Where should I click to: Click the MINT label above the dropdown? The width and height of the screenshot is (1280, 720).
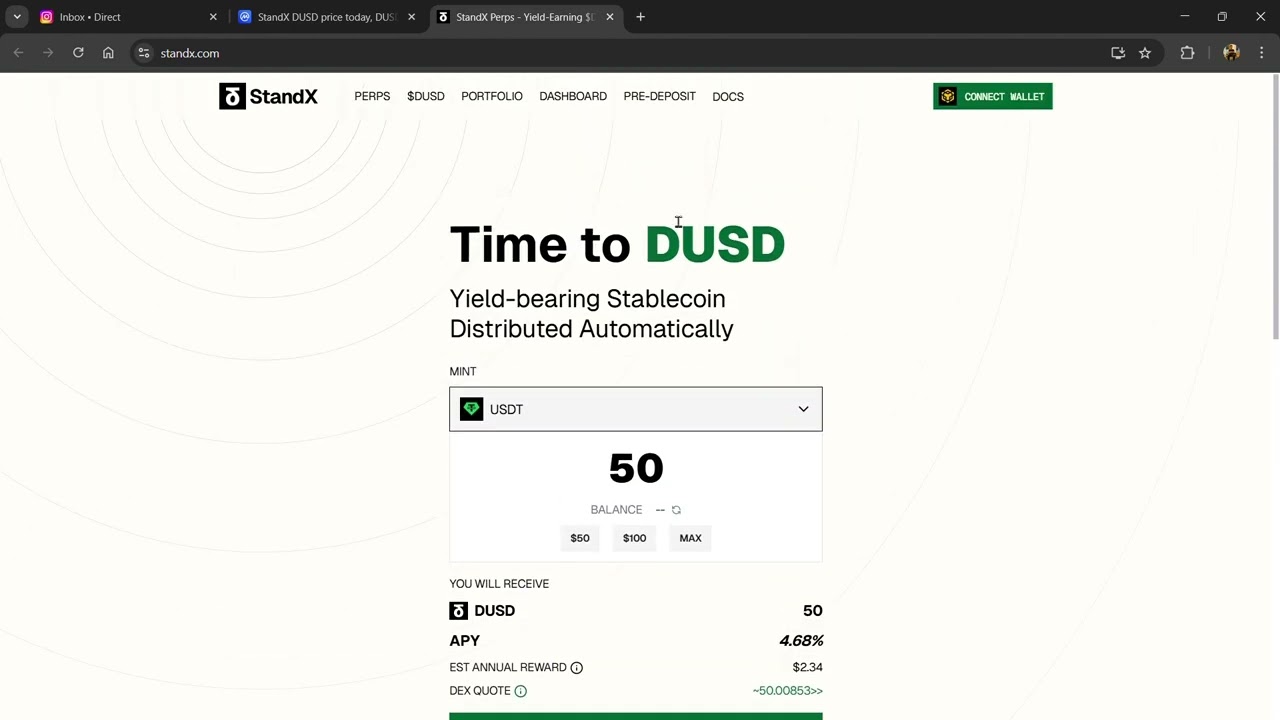click(x=463, y=371)
